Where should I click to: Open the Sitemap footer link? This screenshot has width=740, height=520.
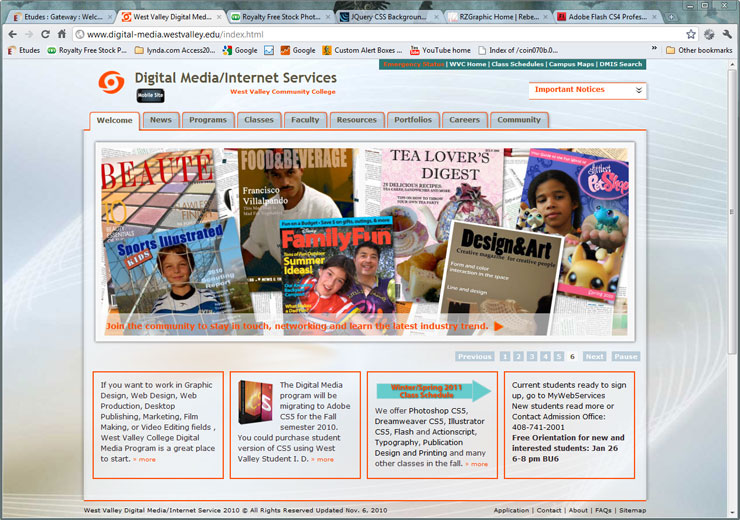(x=632, y=510)
